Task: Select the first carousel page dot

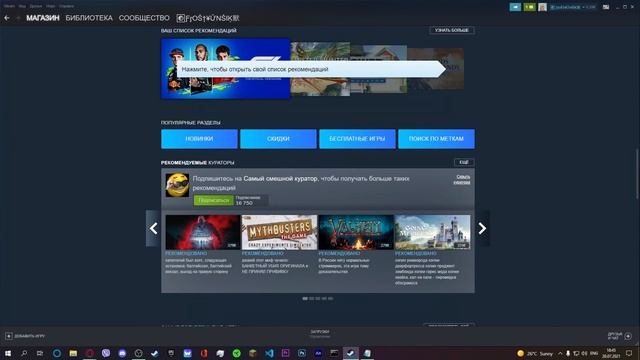Action: click(305, 298)
